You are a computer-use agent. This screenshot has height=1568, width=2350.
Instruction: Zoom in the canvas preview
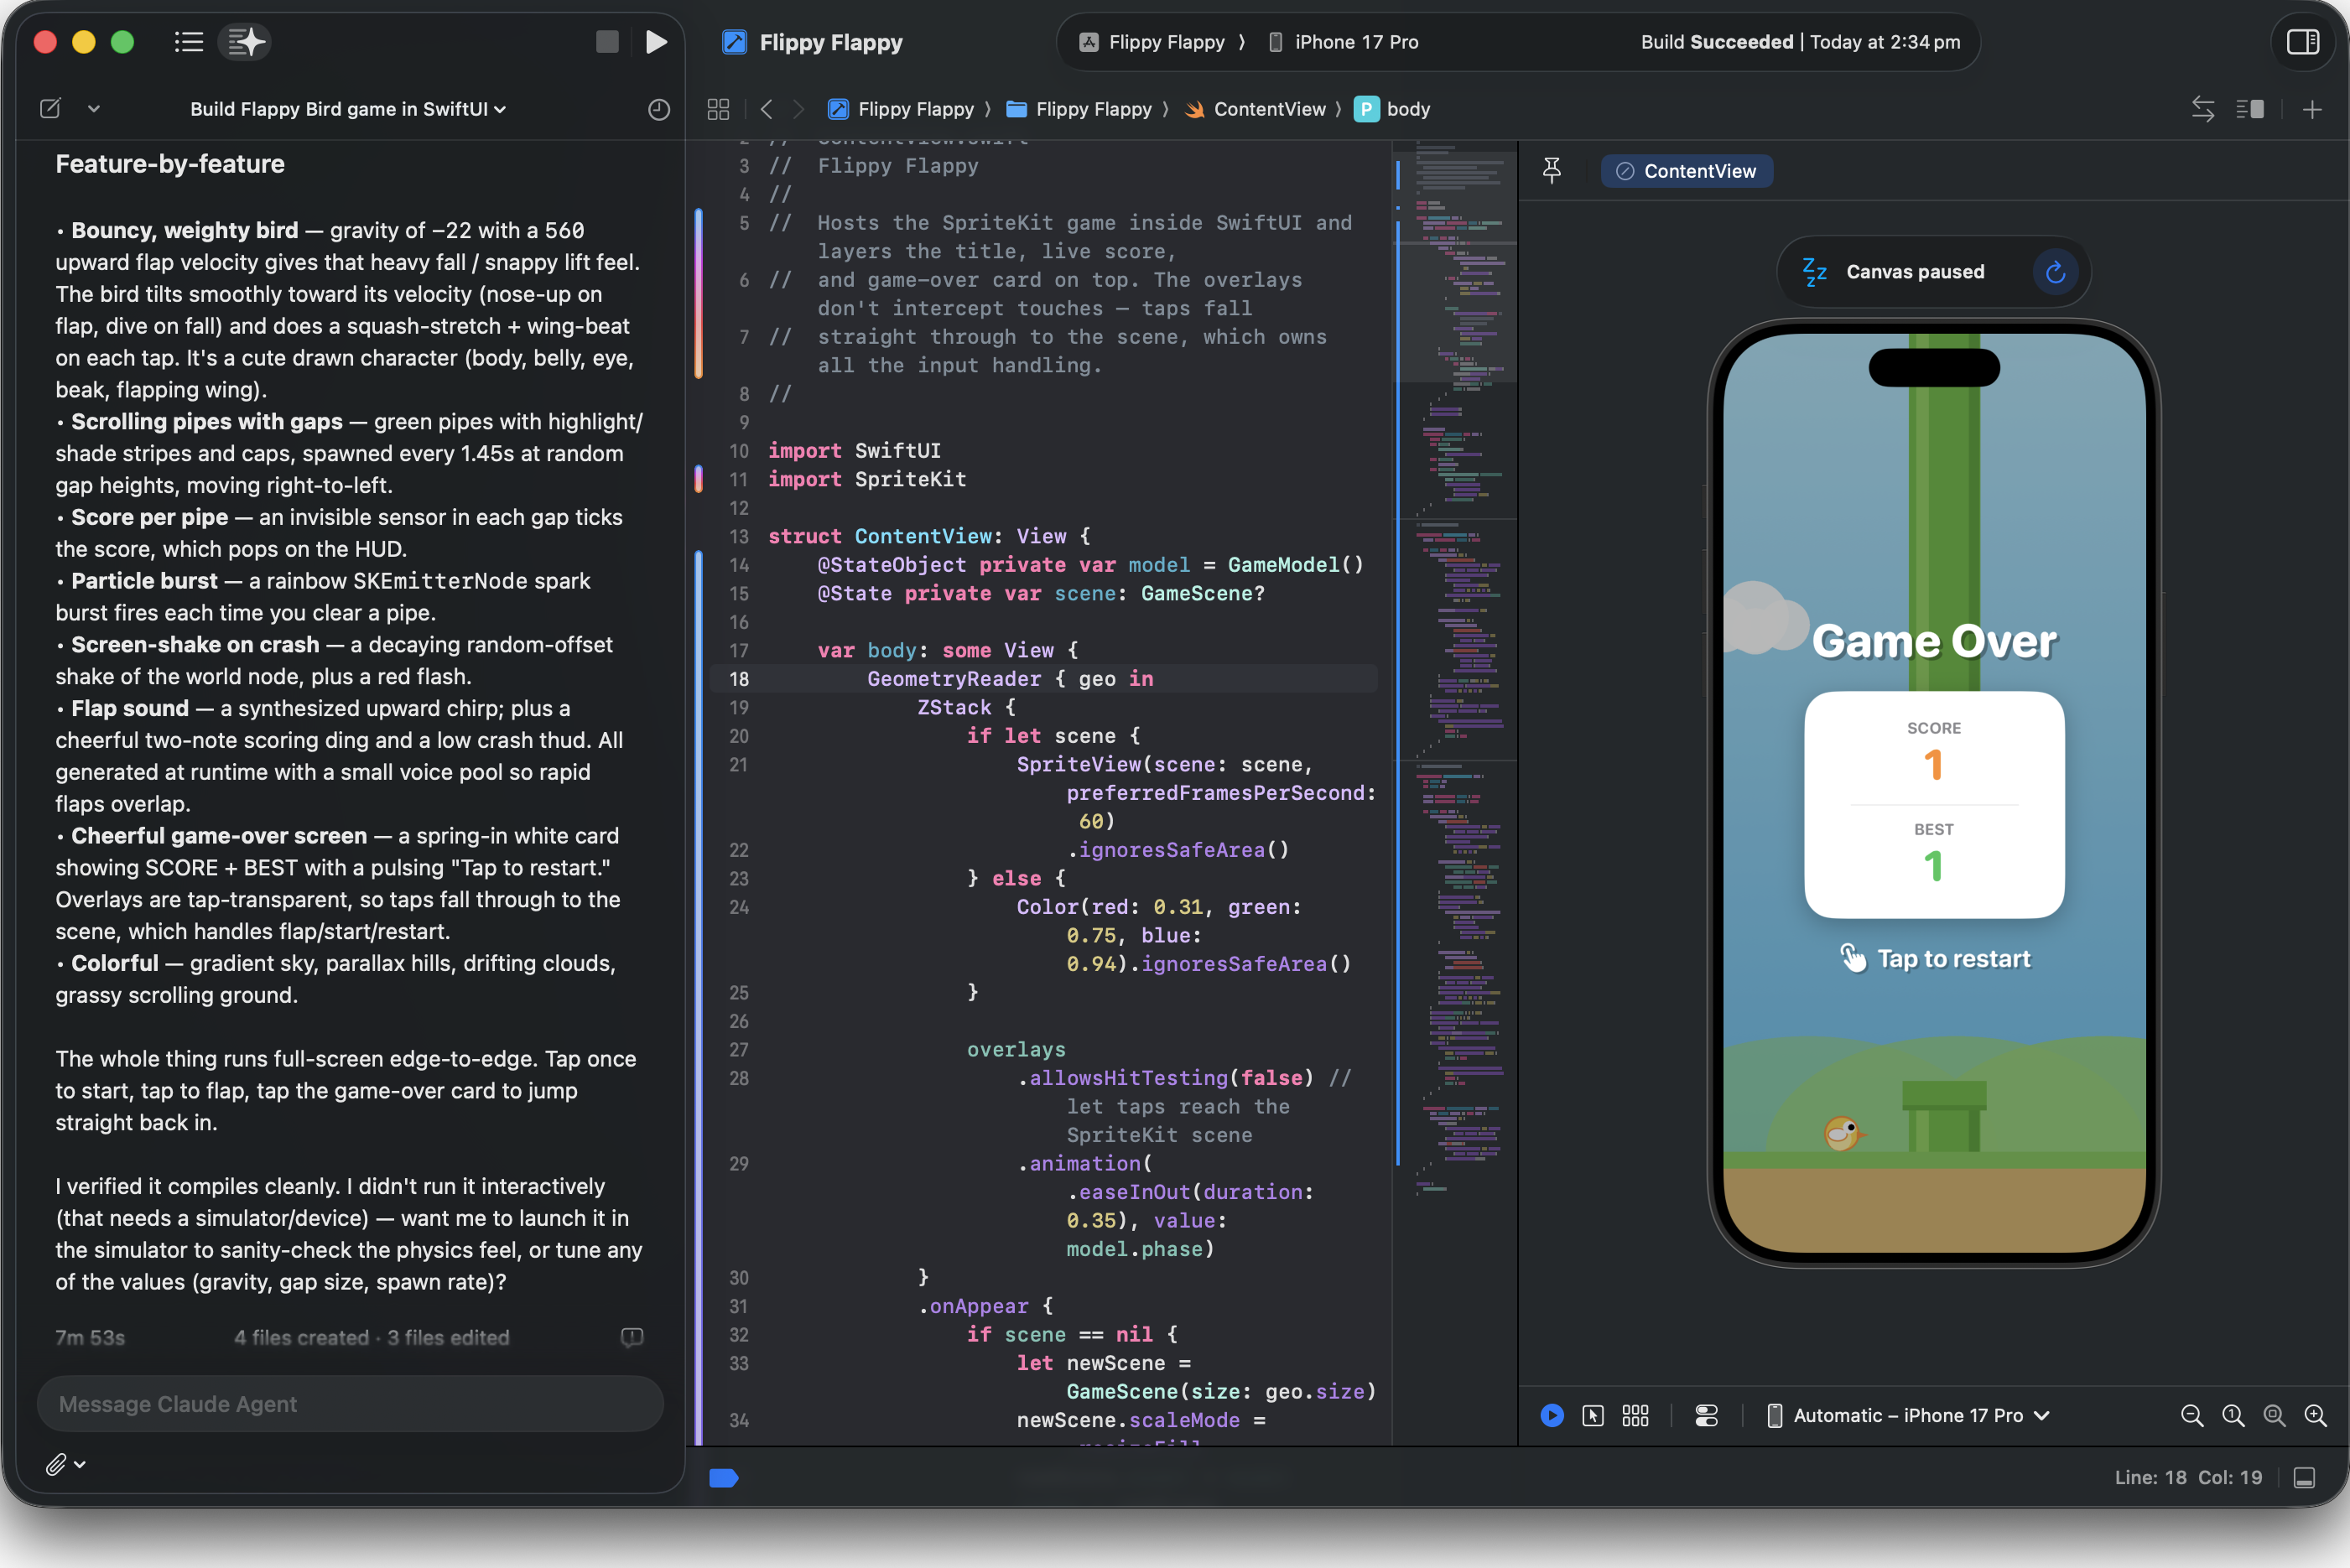(x=2314, y=1415)
